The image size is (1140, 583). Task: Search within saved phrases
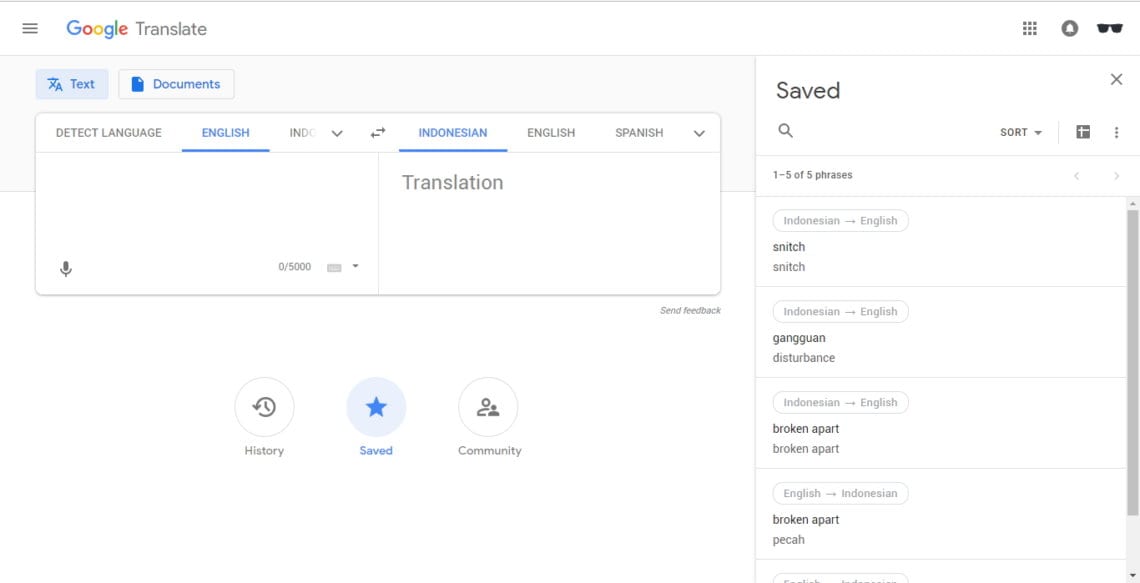pos(786,130)
